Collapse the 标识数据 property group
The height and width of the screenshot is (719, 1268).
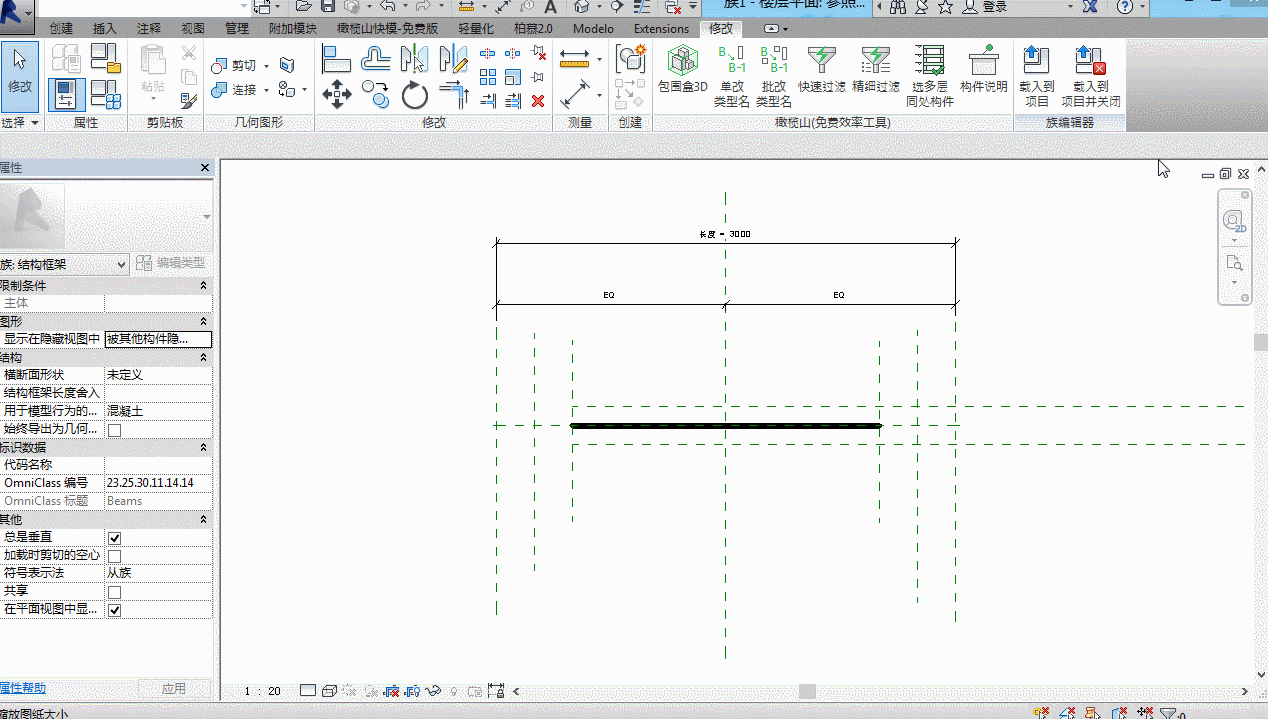point(204,447)
